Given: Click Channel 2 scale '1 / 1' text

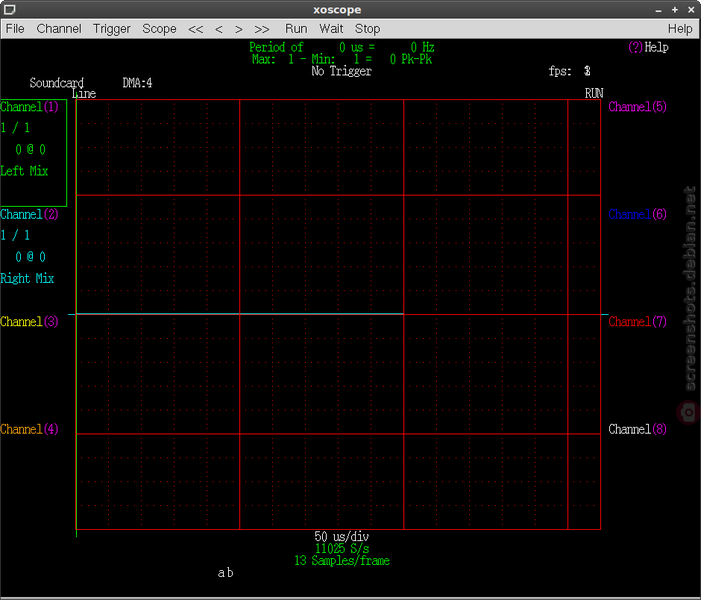Looking at the screenshot, I should [15, 235].
